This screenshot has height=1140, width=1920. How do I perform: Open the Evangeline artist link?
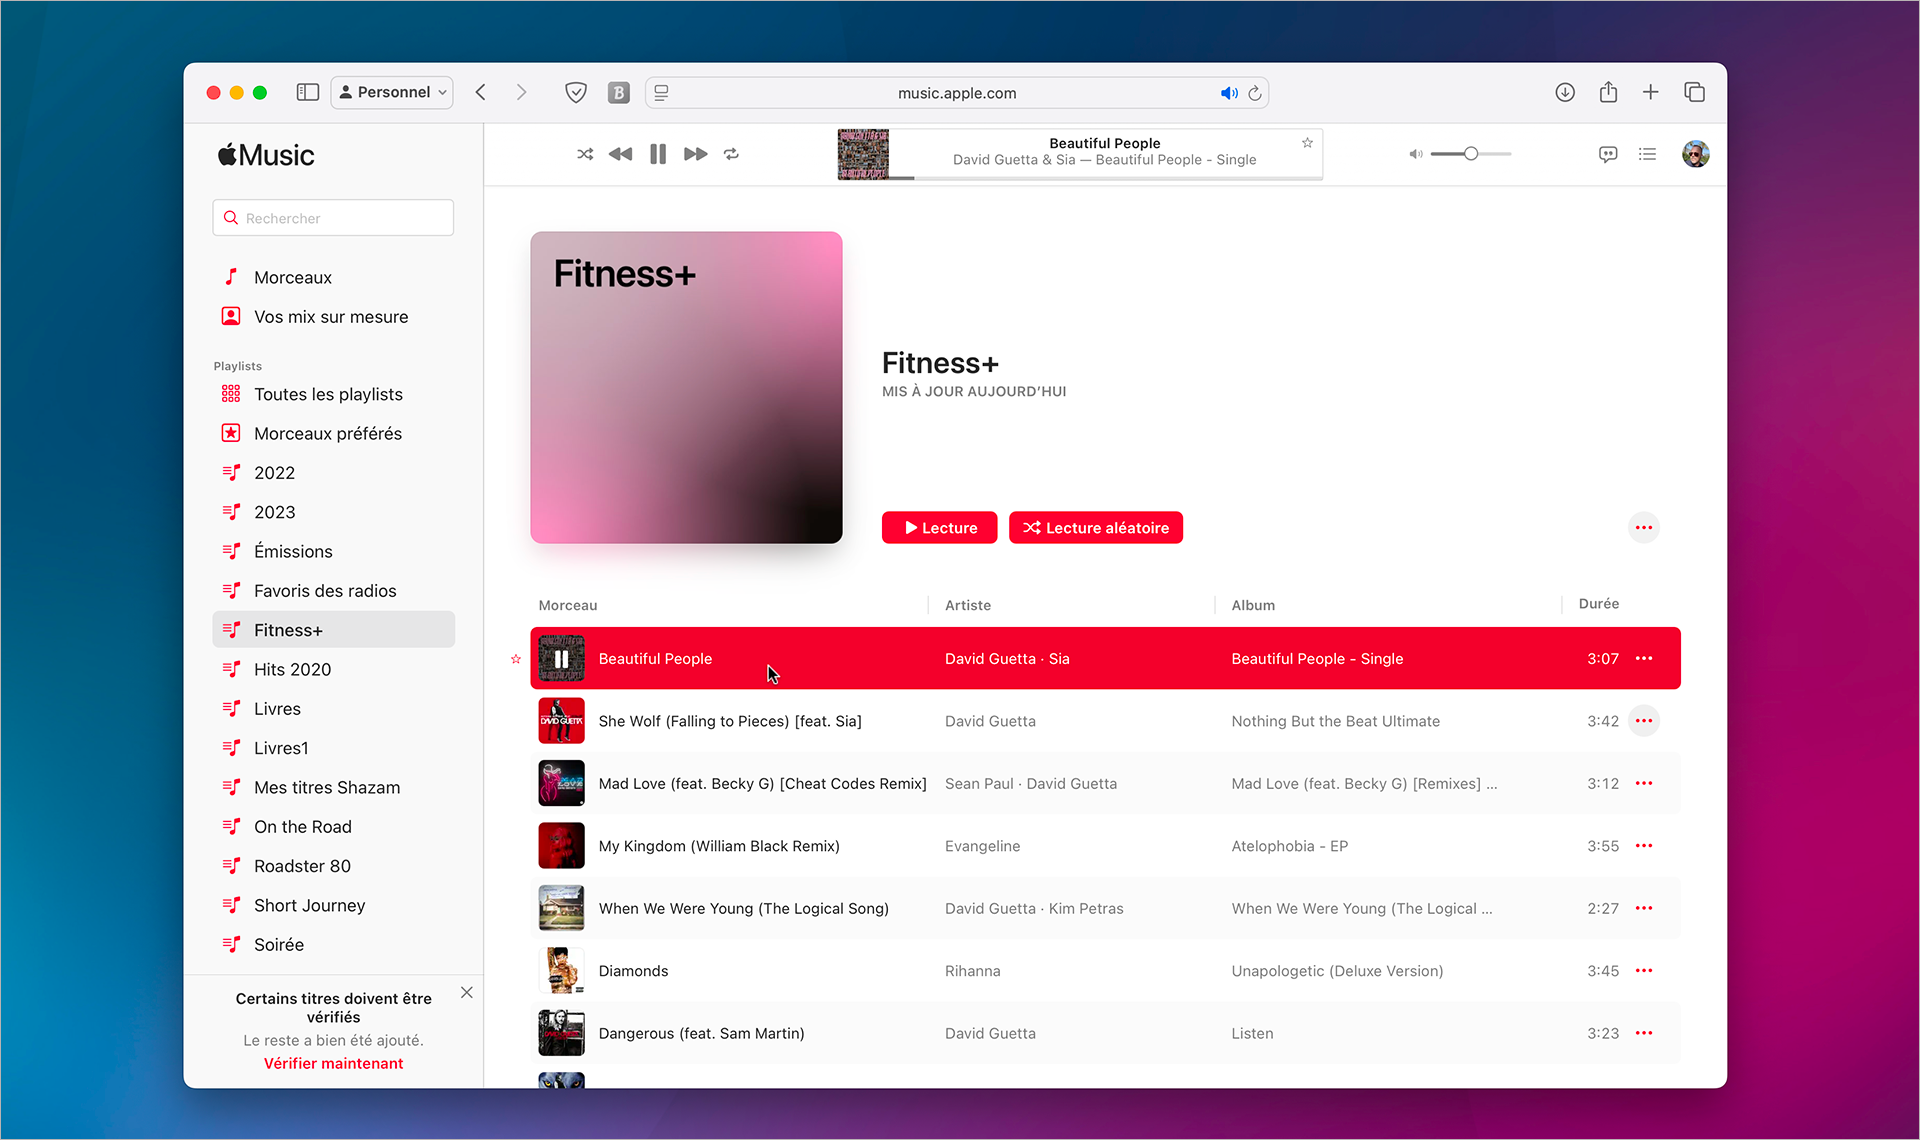[x=982, y=846]
